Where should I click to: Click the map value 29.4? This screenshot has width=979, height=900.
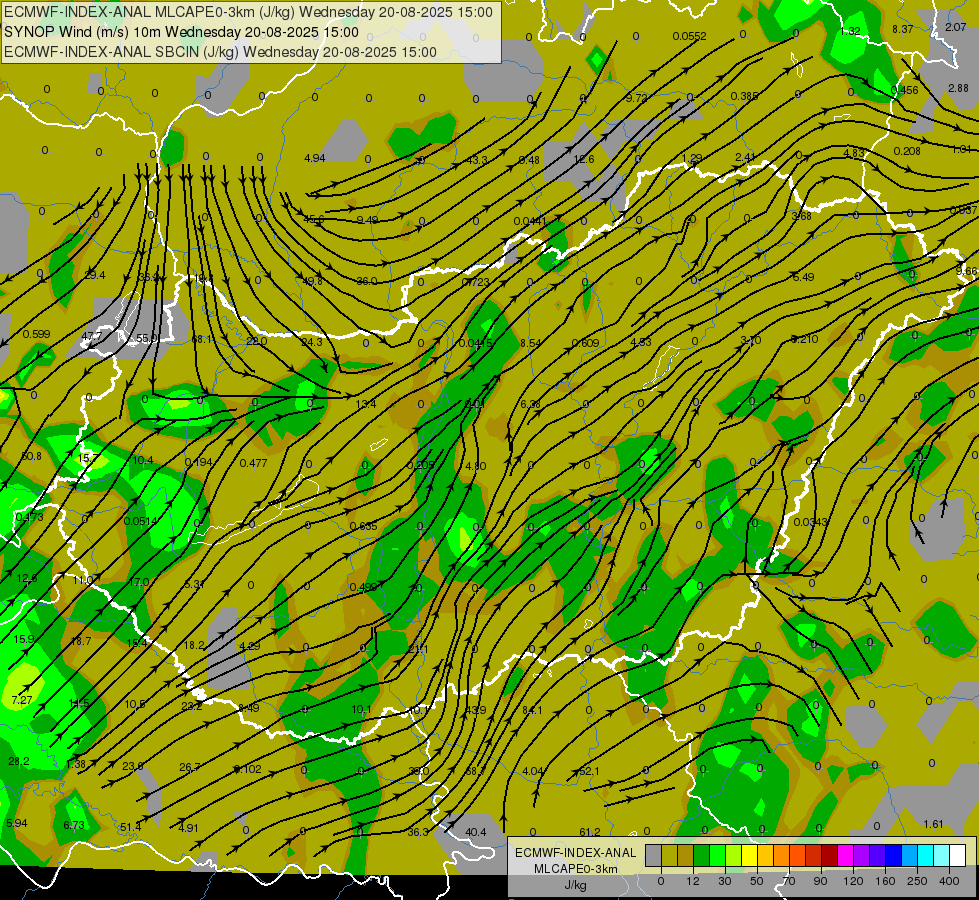tap(95, 275)
